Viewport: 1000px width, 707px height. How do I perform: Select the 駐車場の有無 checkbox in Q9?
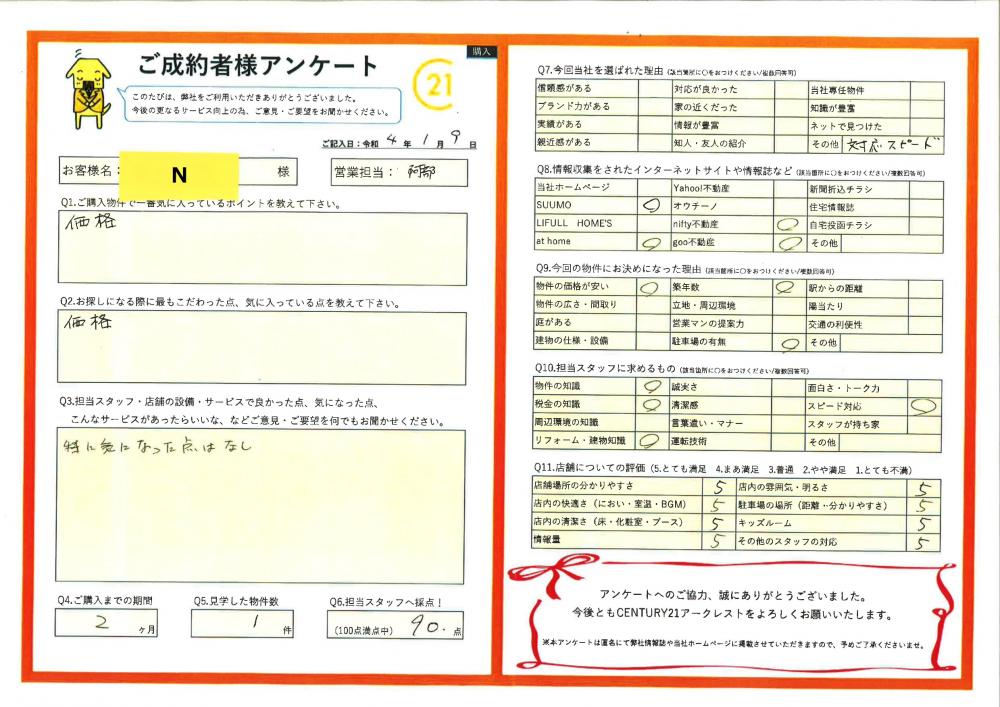[789, 342]
